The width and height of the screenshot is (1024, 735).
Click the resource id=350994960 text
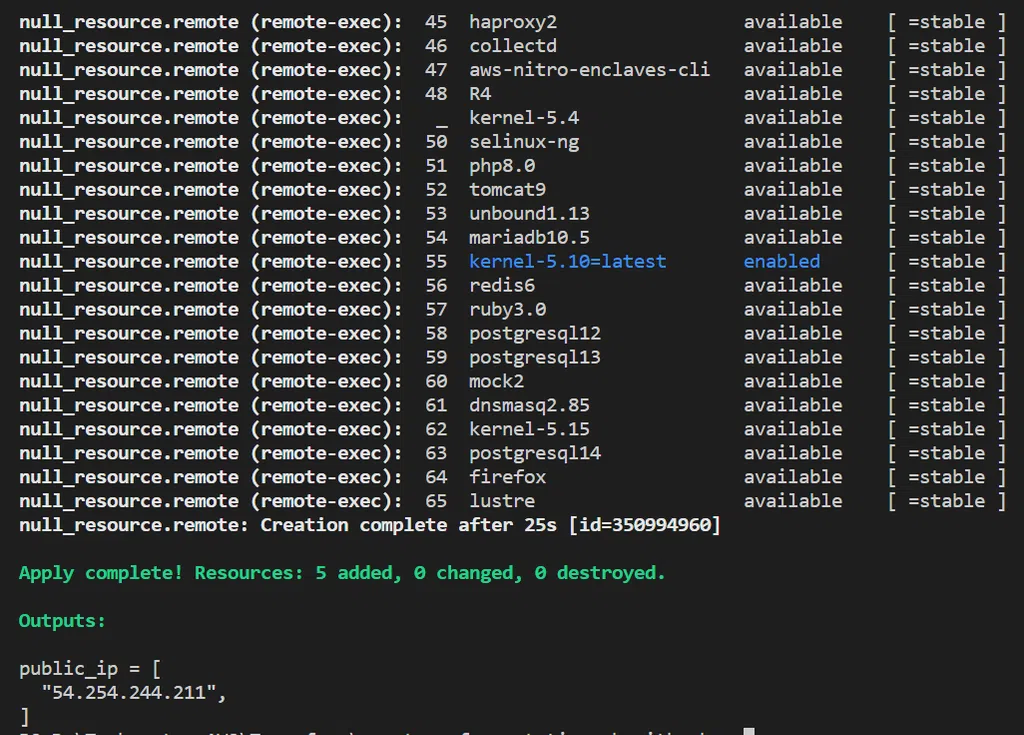pyautogui.click(x=644, y=525)
